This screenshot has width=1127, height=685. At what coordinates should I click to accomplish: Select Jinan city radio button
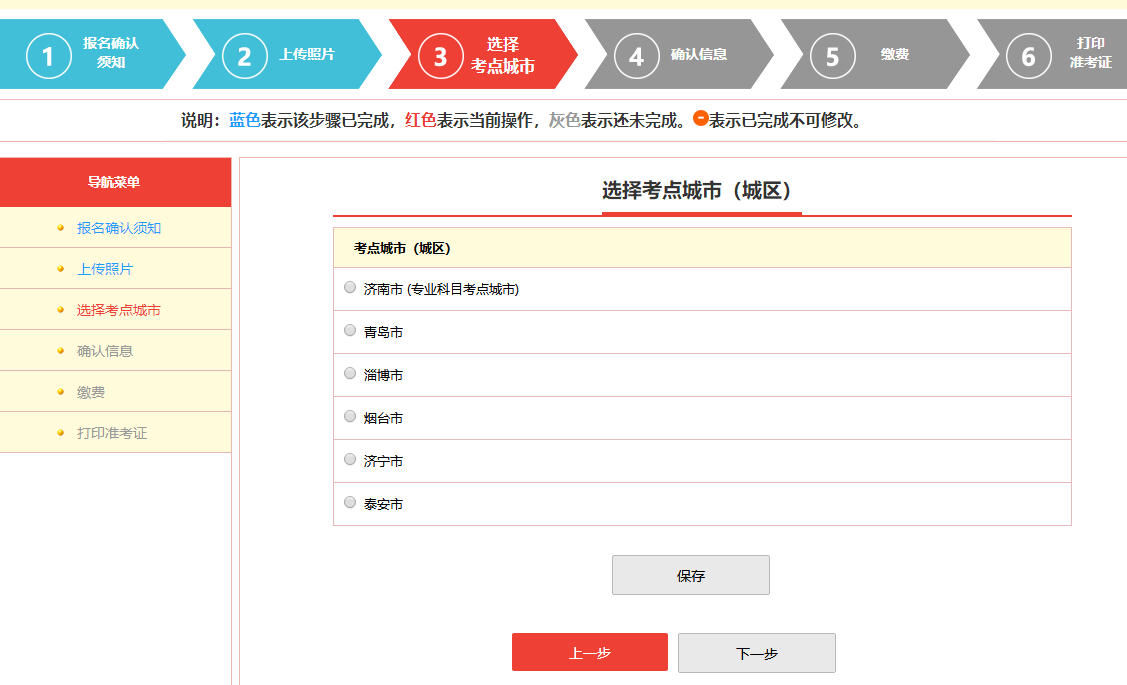pos(350,287)
